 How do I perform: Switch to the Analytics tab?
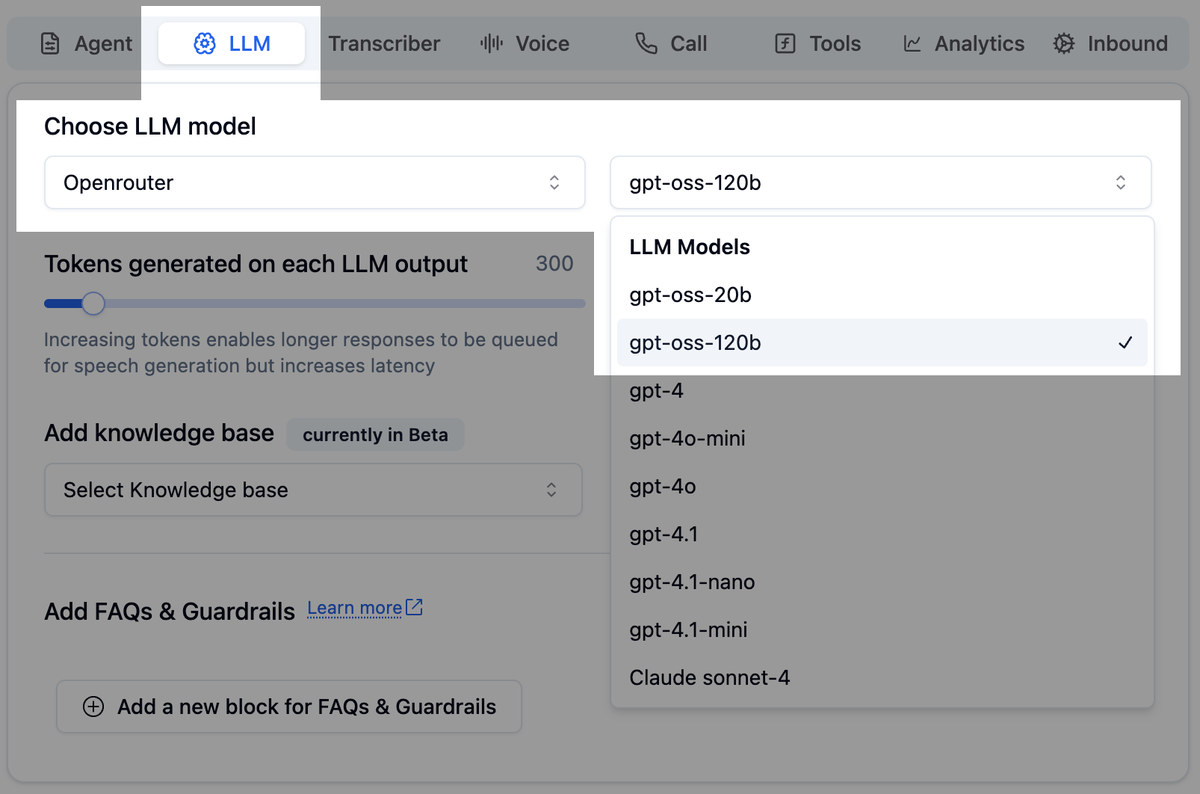(964, 44)
